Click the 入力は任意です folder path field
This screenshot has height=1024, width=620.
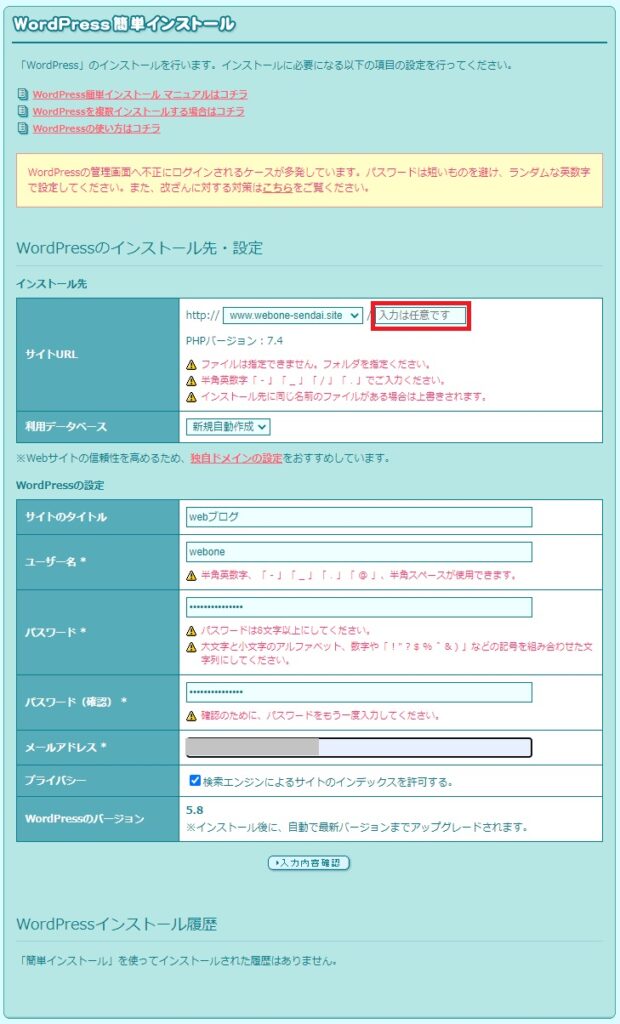point(421,315)
